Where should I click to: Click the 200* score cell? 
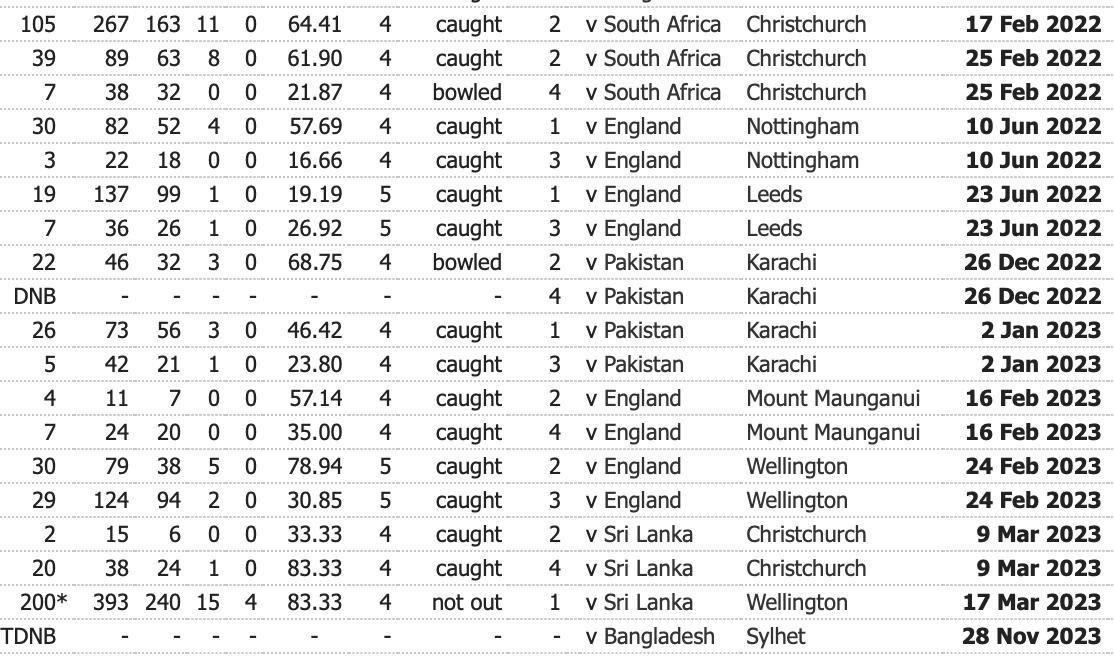click(42, 603)
